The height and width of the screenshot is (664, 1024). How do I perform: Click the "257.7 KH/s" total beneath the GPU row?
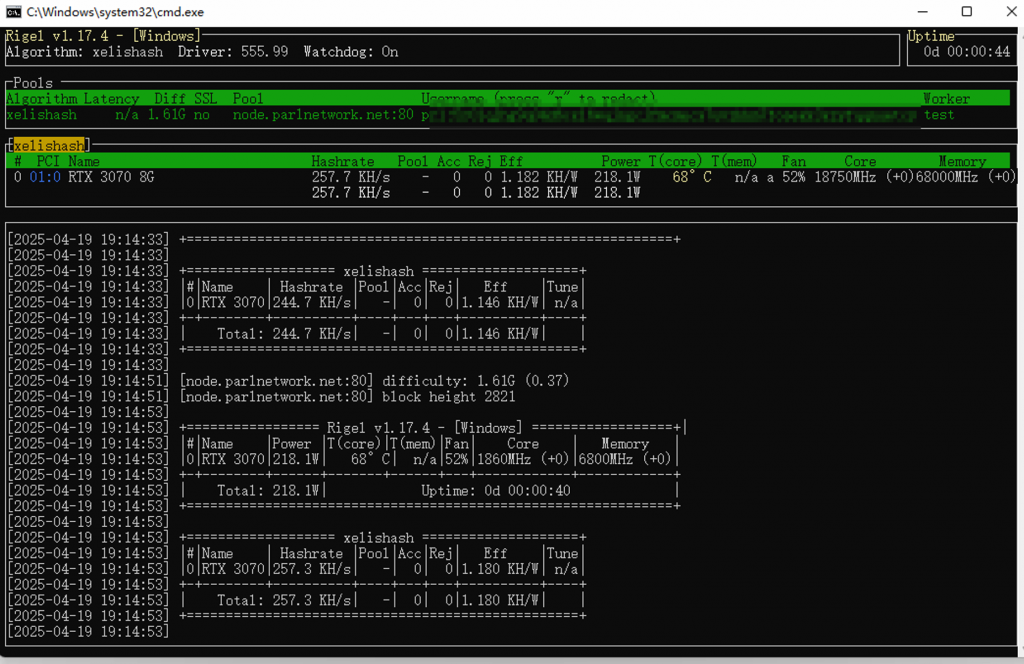pyautogui.click(x=351, y=193)
